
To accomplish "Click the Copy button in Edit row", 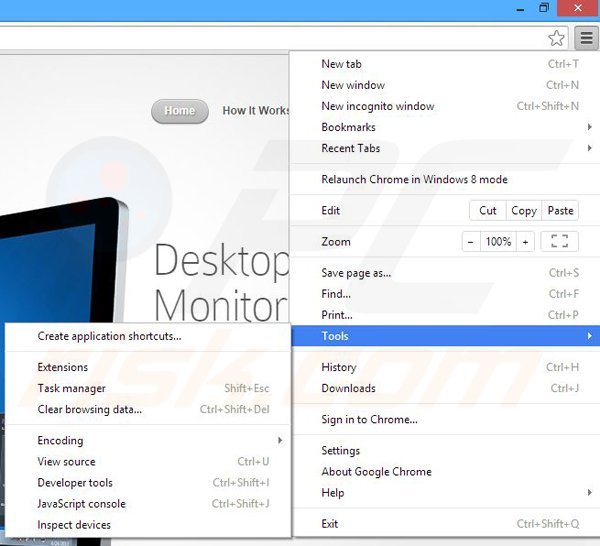I will click(523, 211).
